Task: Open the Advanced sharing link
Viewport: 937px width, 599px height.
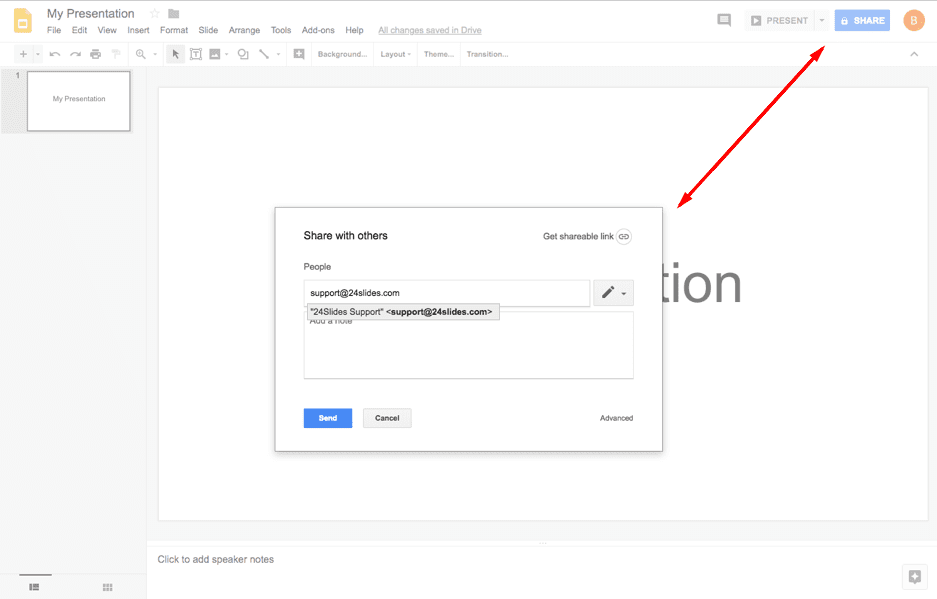Action: tap(616, 418)
